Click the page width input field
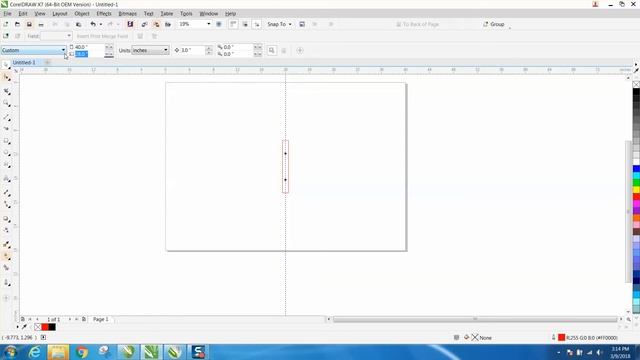The height and width of the screenshot is (360, 640). coord(89,47)
